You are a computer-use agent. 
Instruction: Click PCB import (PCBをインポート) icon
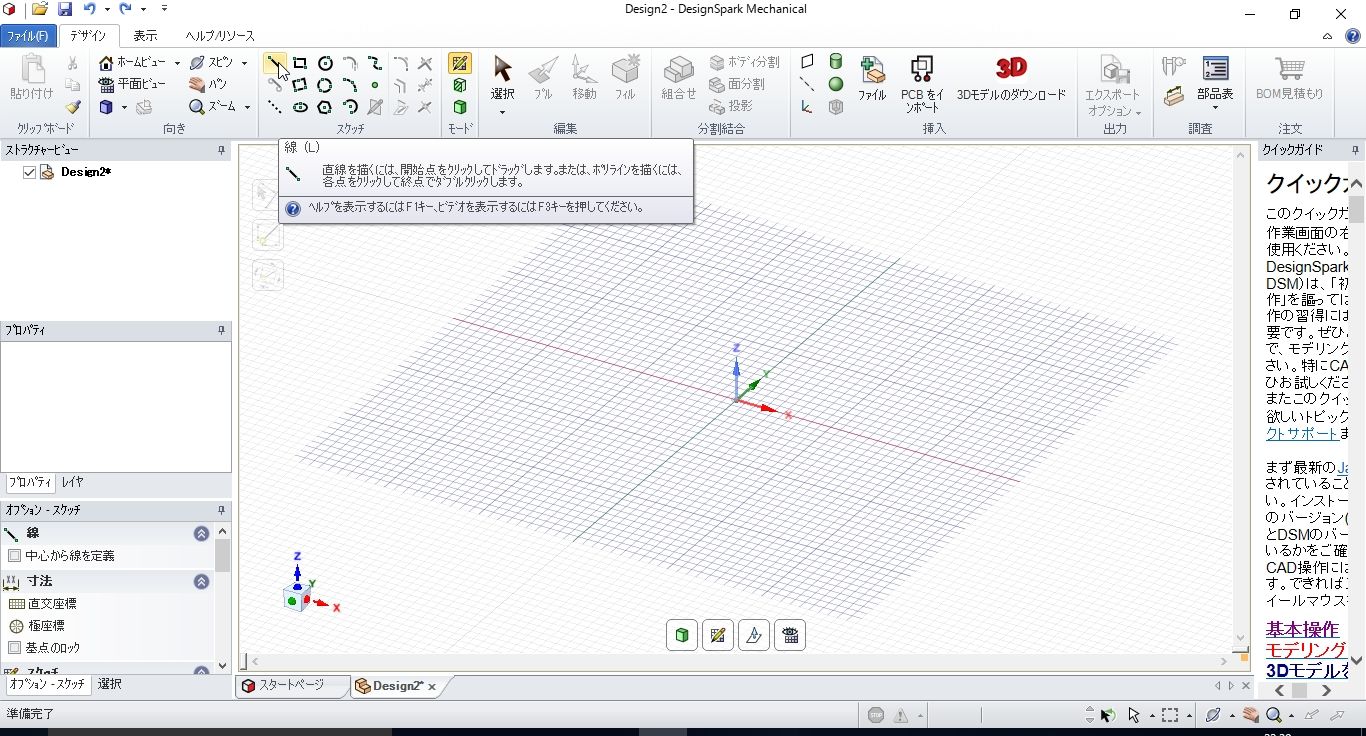click(921, 83)
